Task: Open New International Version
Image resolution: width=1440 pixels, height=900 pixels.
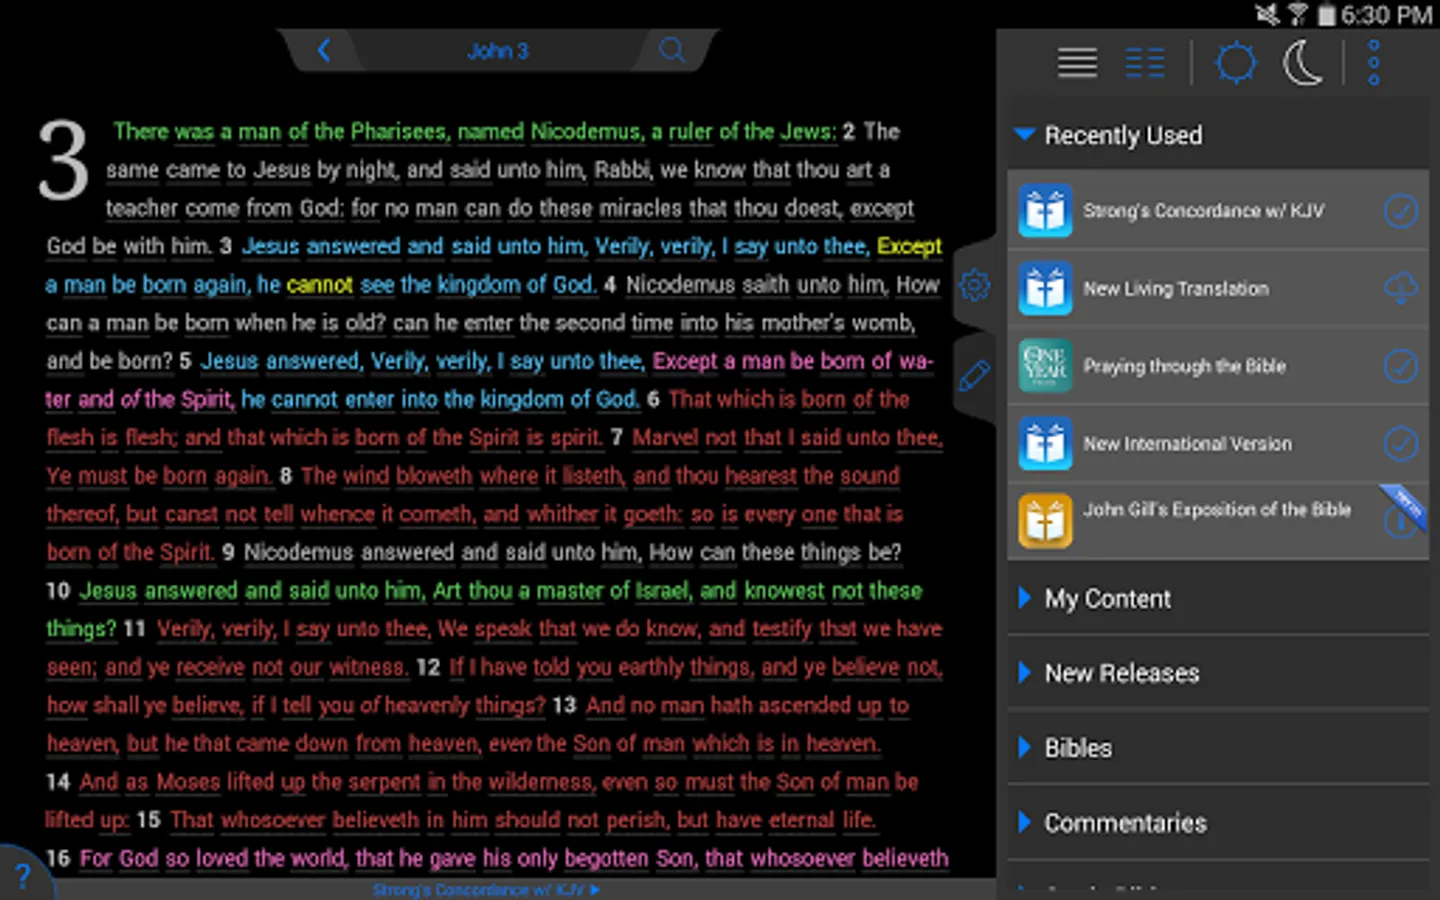Action: click(1218, 444)
